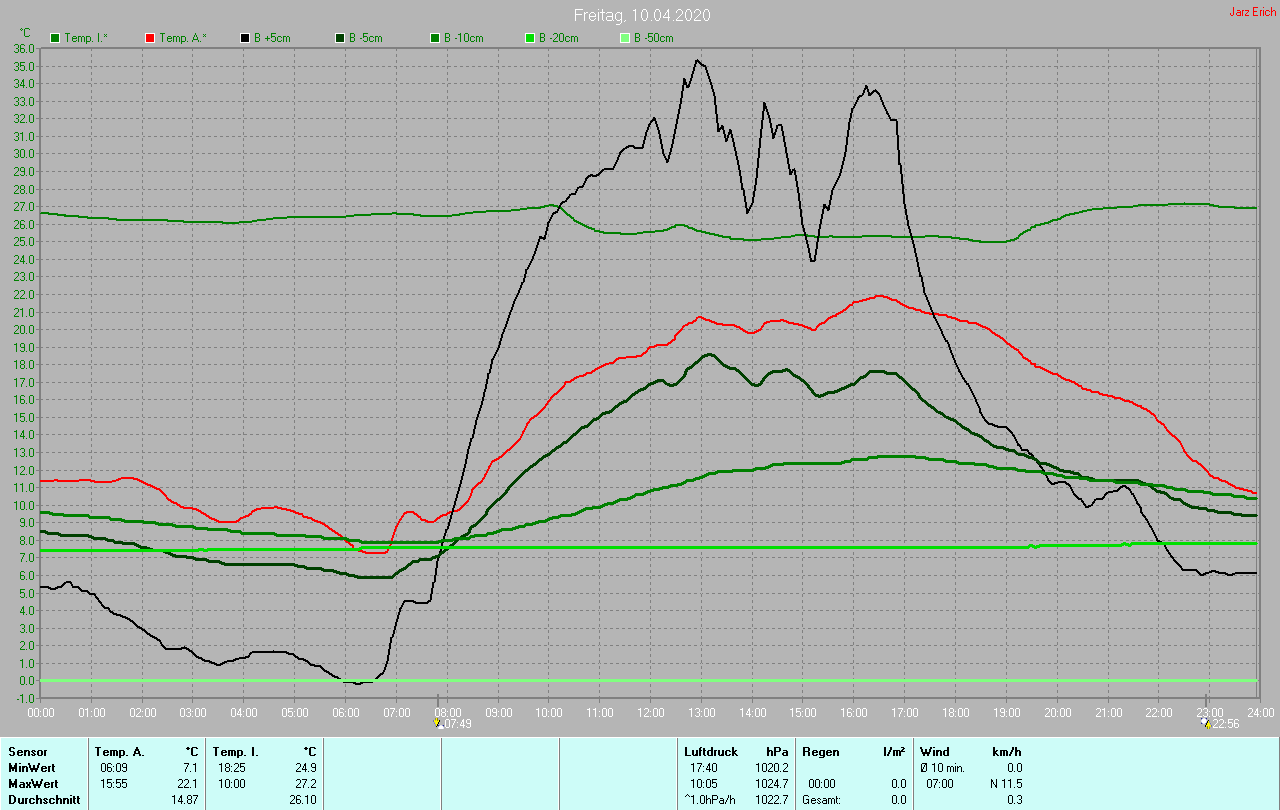Click the B -5cm dark green legend square

click(x=340, y=38)
